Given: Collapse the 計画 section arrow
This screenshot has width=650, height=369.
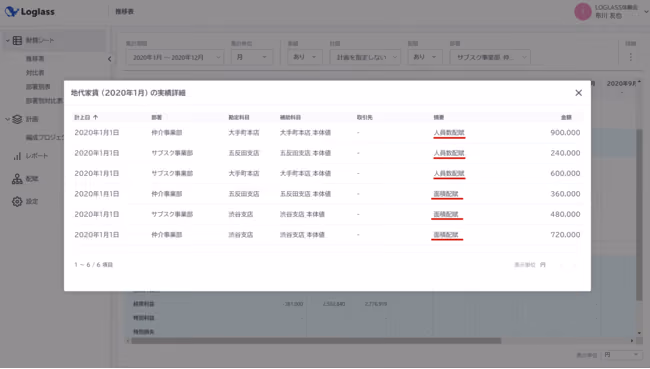Looking at the screenshot, I should (7, 119).
